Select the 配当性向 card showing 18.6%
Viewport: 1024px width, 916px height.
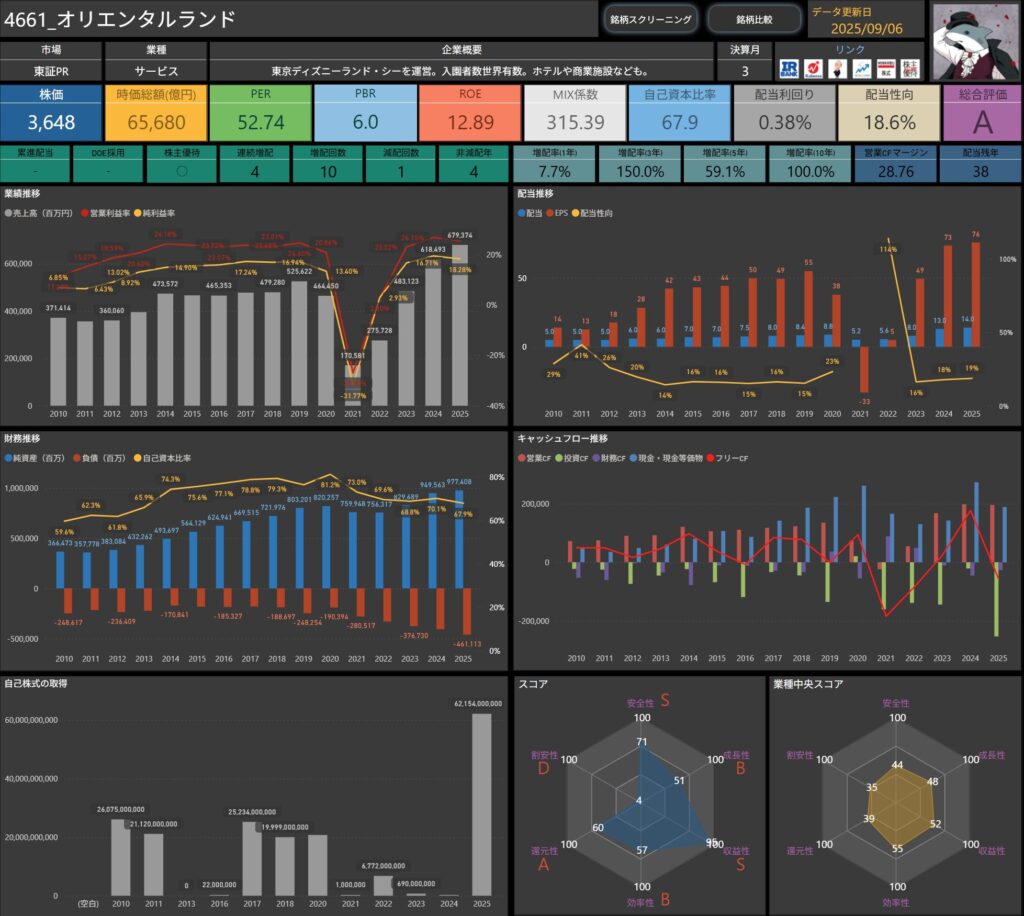pyautogui.click(x=889, y=112)
